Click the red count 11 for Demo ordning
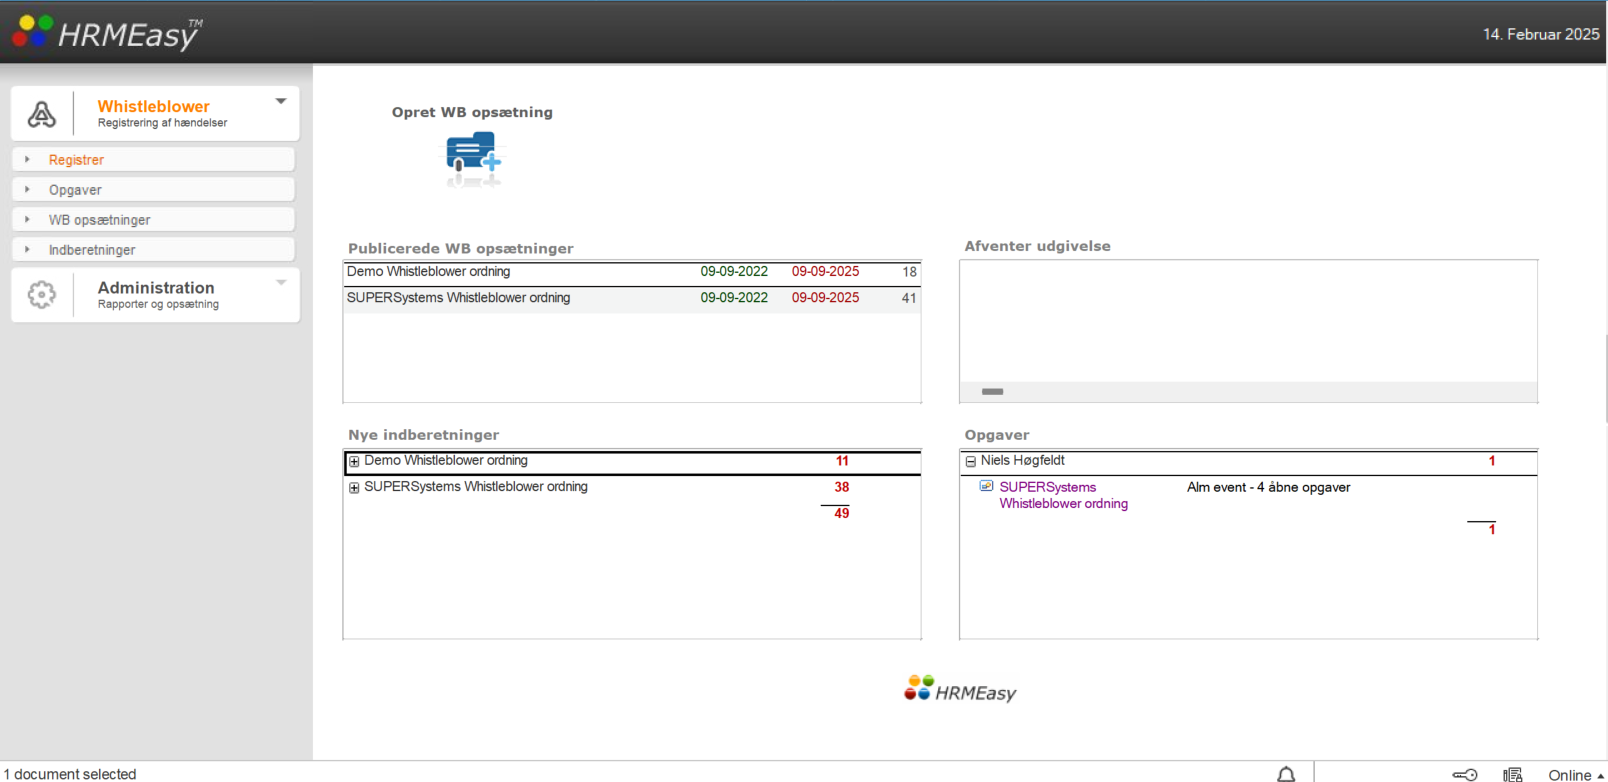The width and height of the screenshot is (1608, 782). point(842,461)
